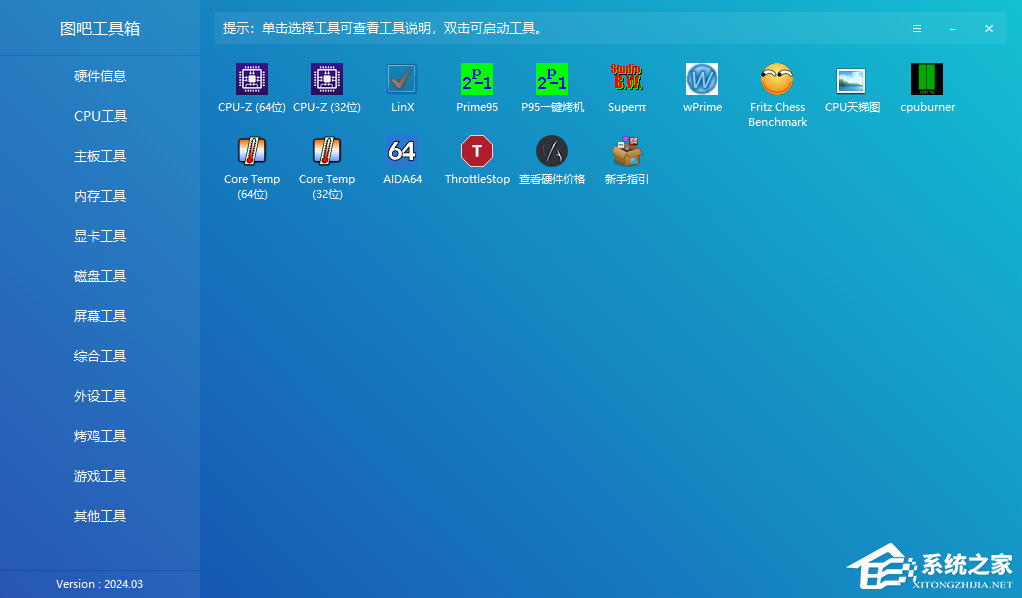Open 查看硬件价格 hardware price tool
The height and width of the screenshot is (598, 1022).
tap(552, 151)
